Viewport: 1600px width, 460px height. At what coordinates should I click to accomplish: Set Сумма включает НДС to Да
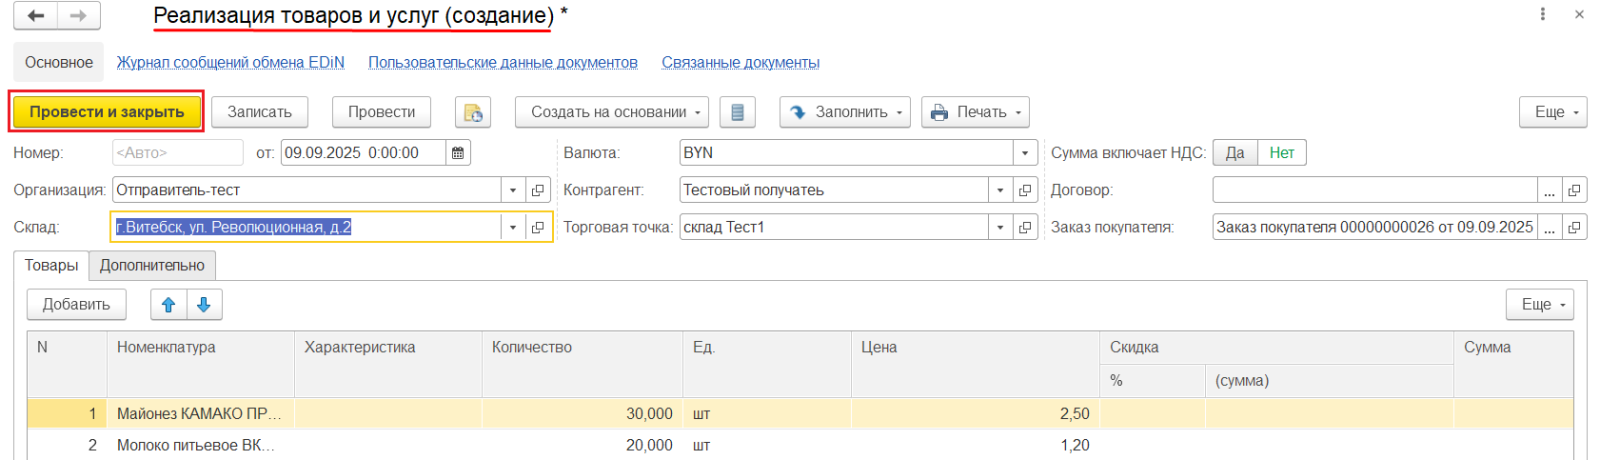point(1235,153)
